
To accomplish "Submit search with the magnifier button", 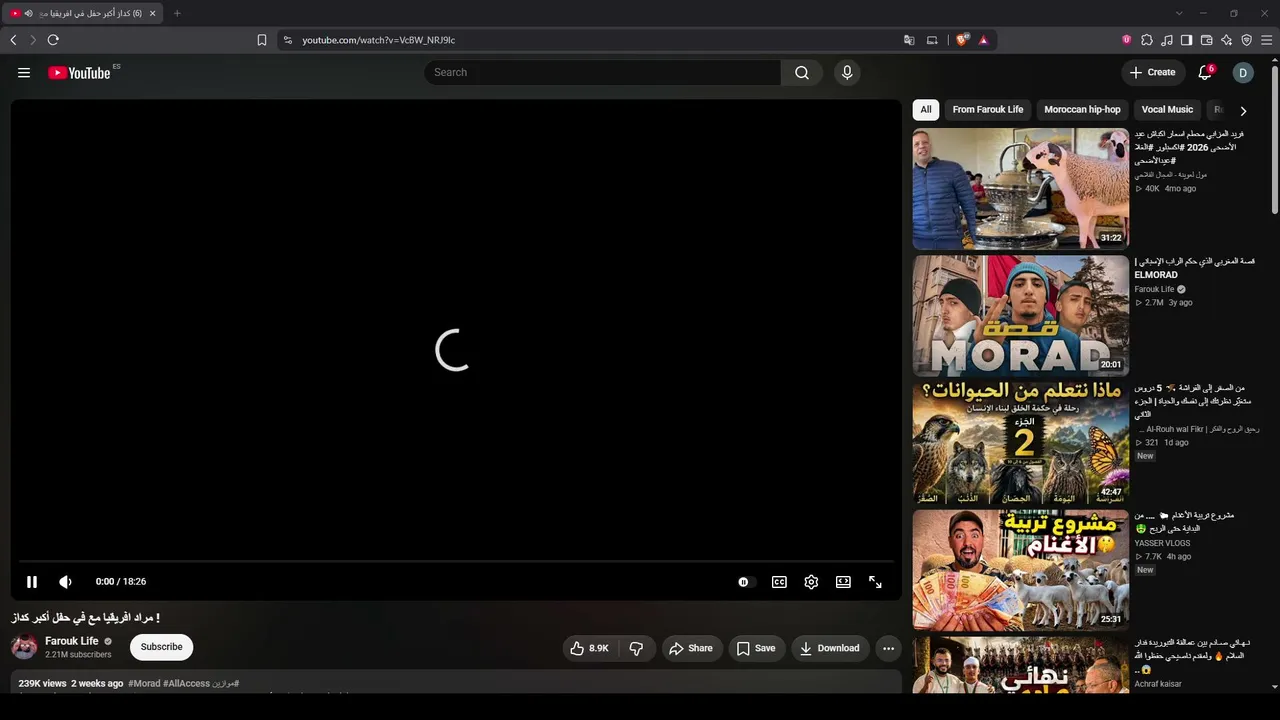I will [802, 72].
